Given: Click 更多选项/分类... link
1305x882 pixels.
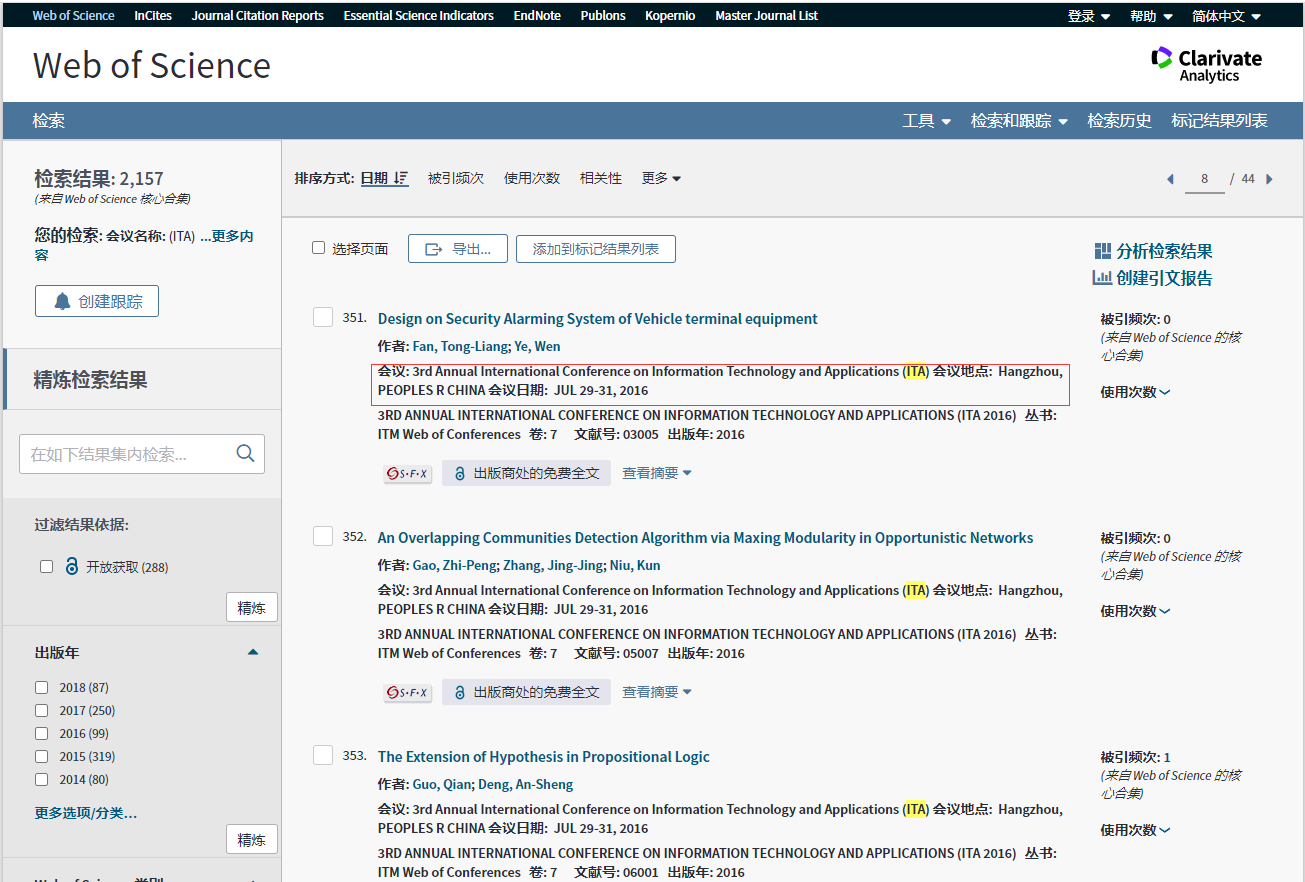Looking at the screenshot, I should (x=86, y=813).
